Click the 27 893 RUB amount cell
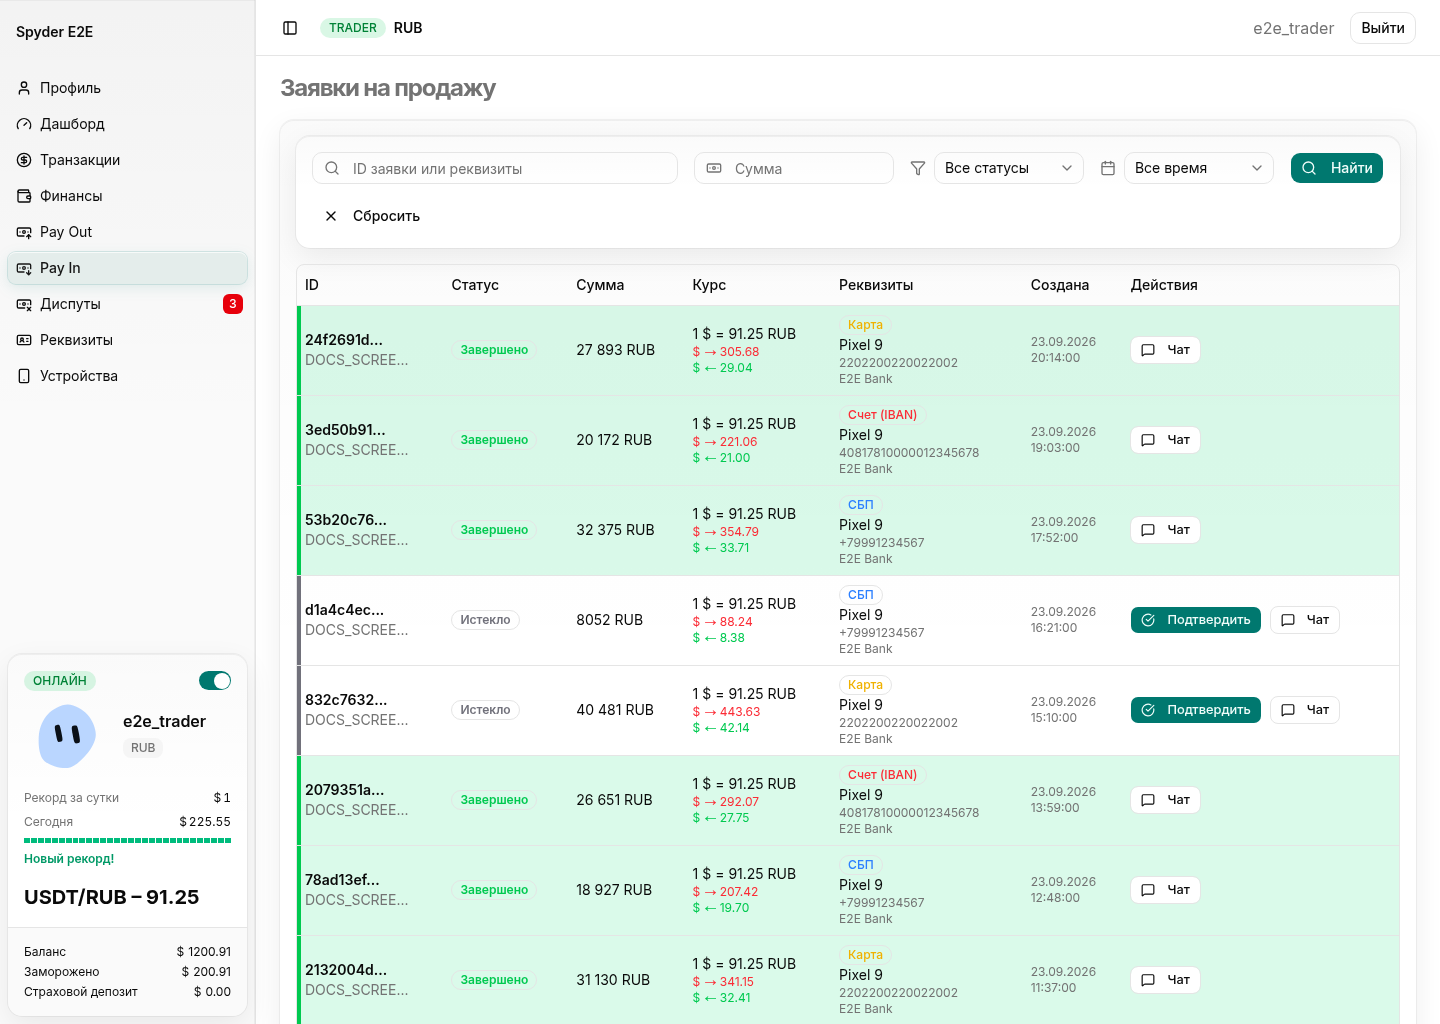This screenshot has width=1440, height=1024. 616,350
